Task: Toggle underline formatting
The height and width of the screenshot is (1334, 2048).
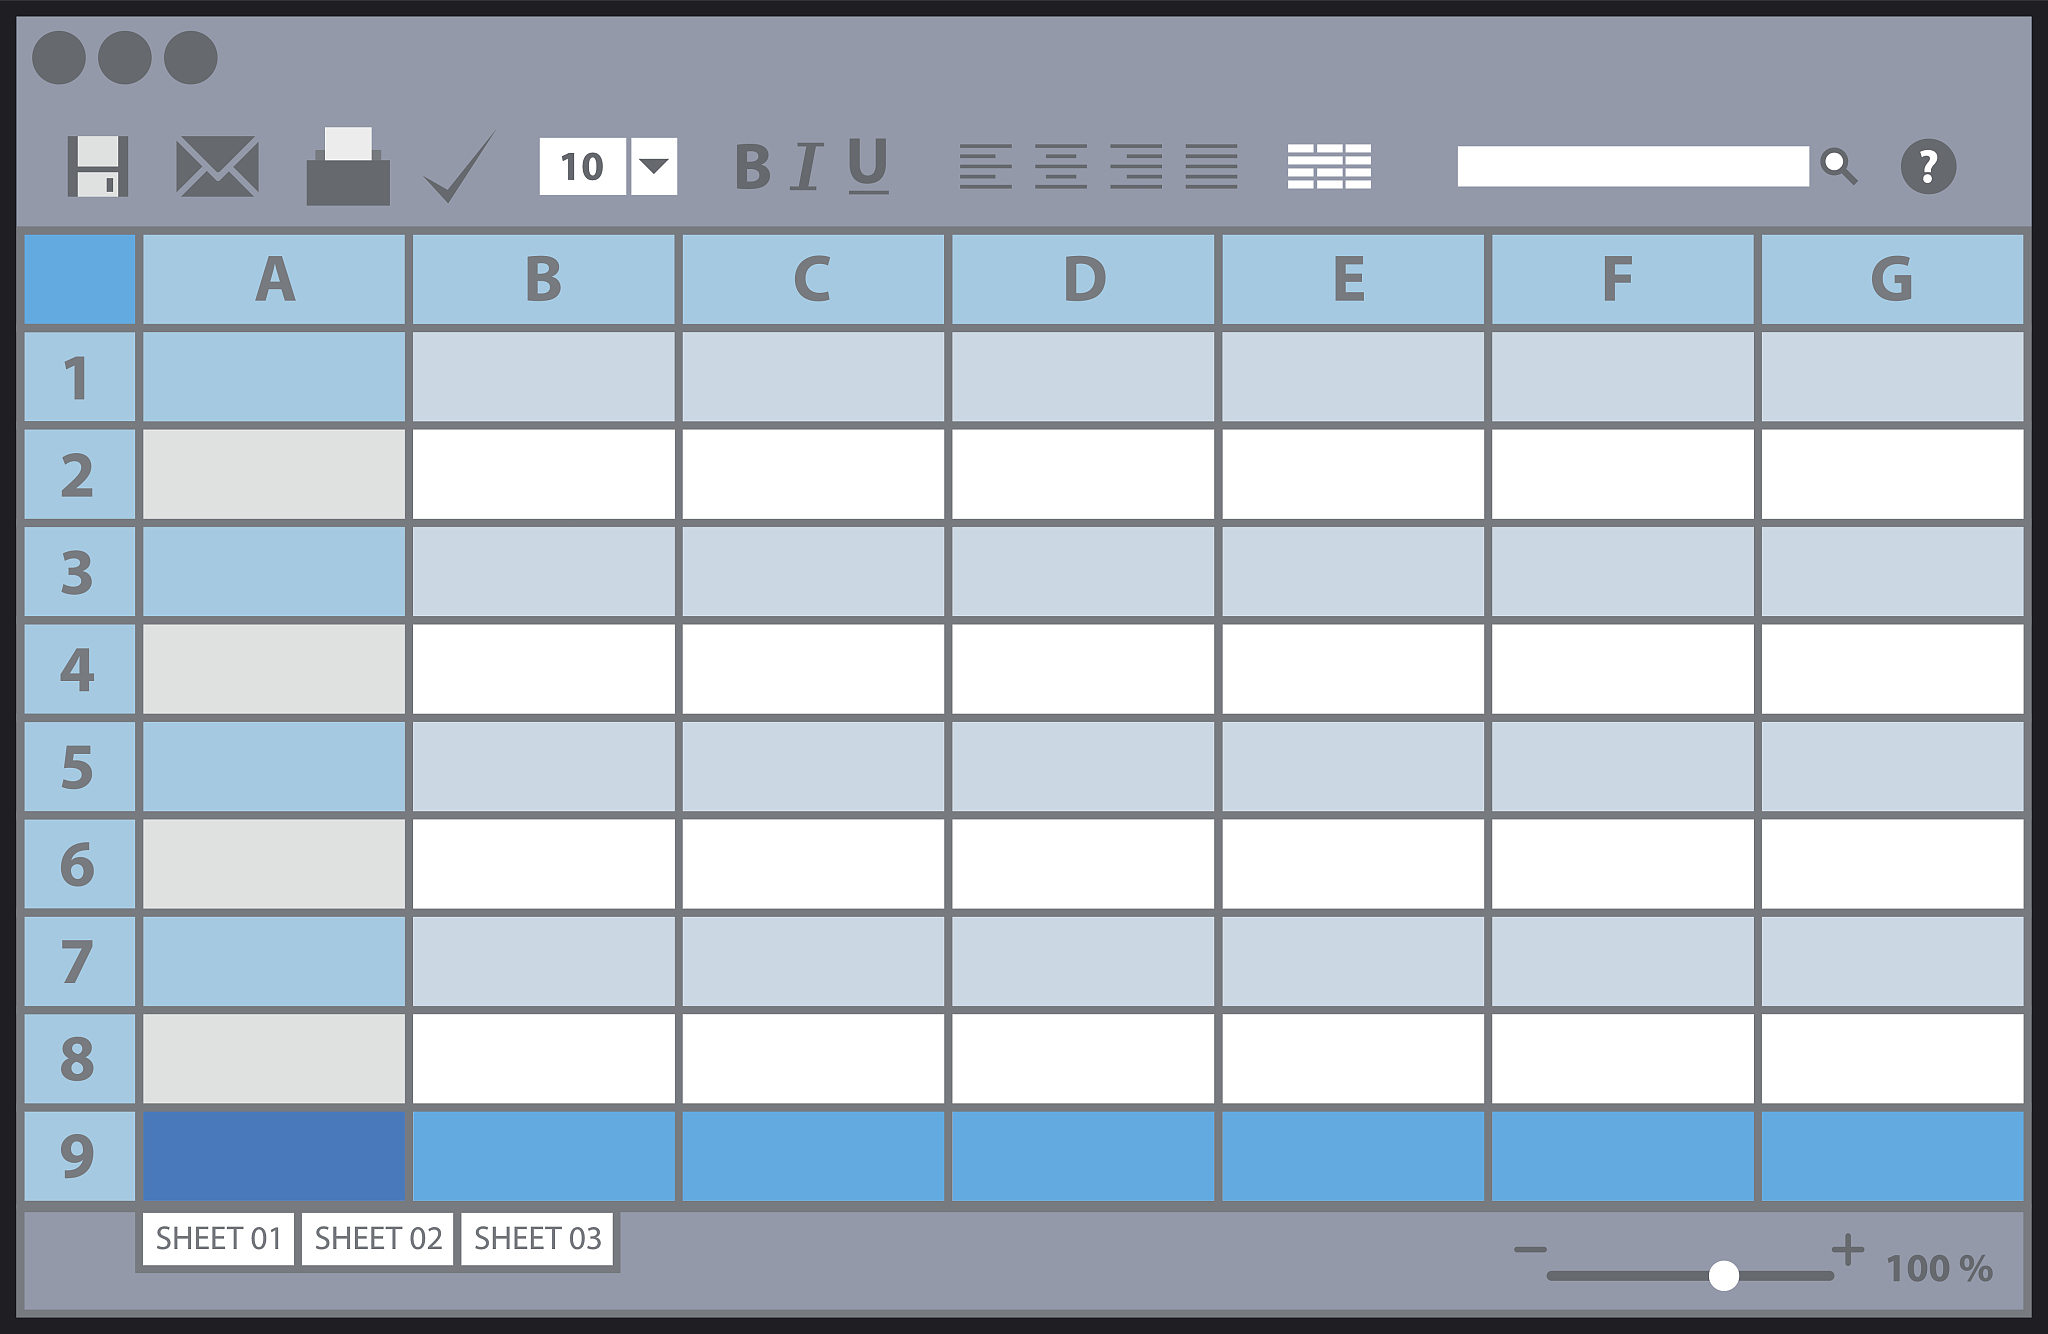Action: click(867, 166)
